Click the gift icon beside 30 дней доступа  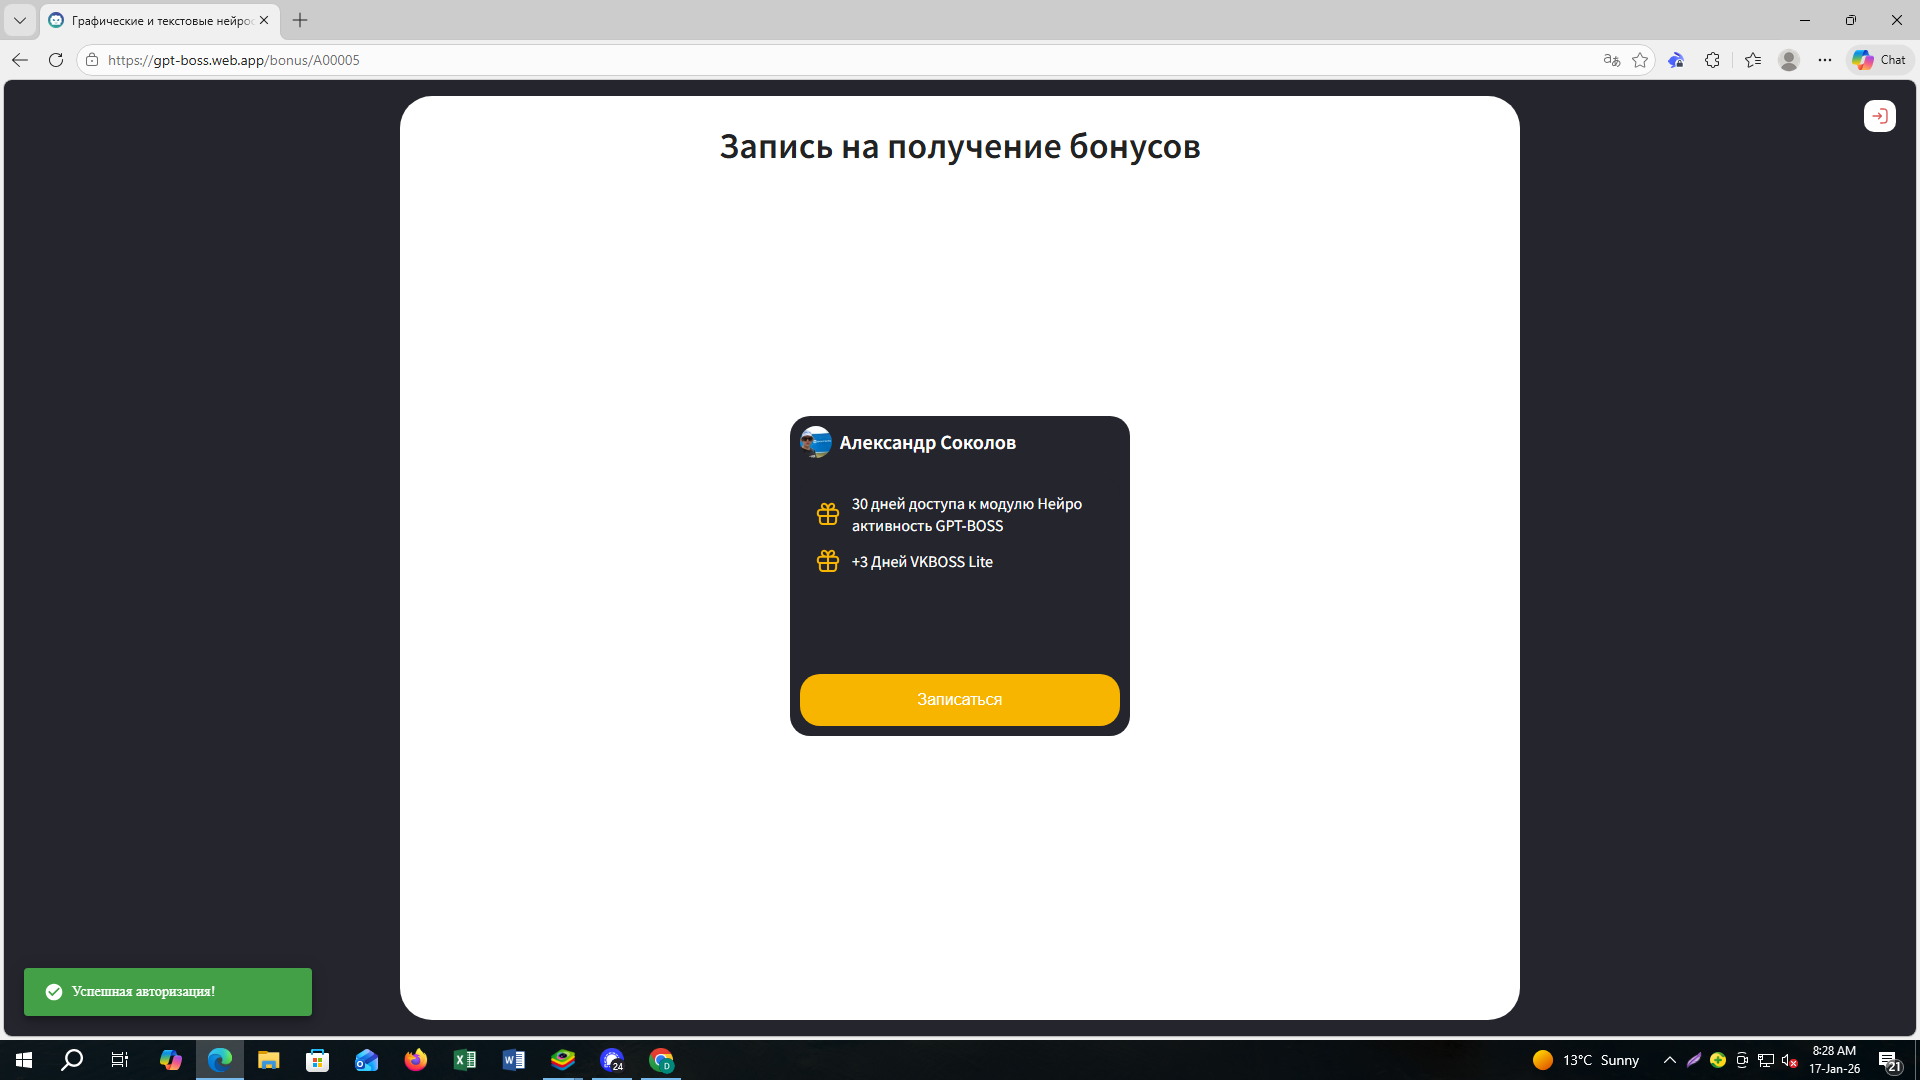click(x=827, y=514)
